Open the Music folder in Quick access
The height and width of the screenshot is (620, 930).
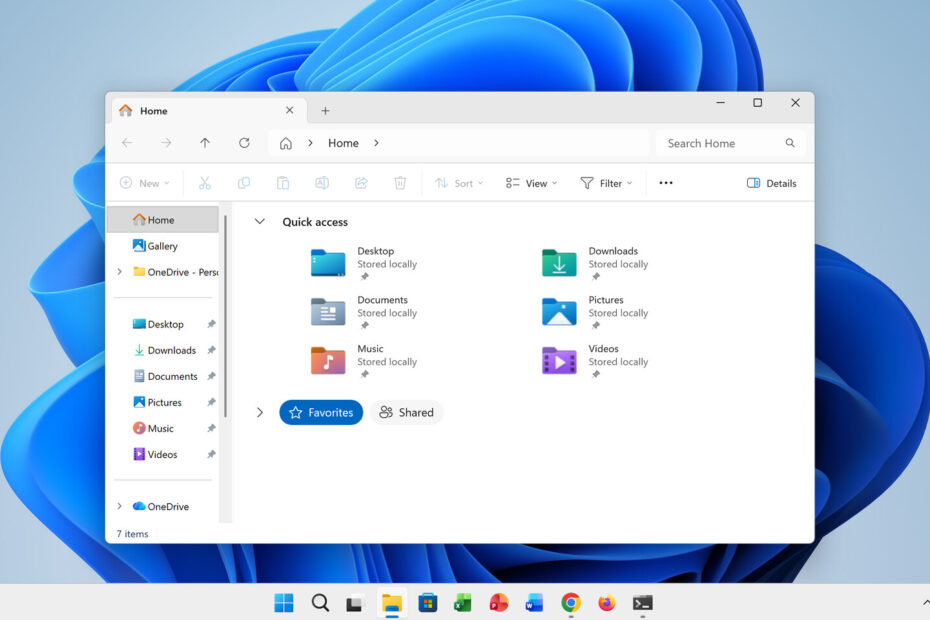click(328, 360)
